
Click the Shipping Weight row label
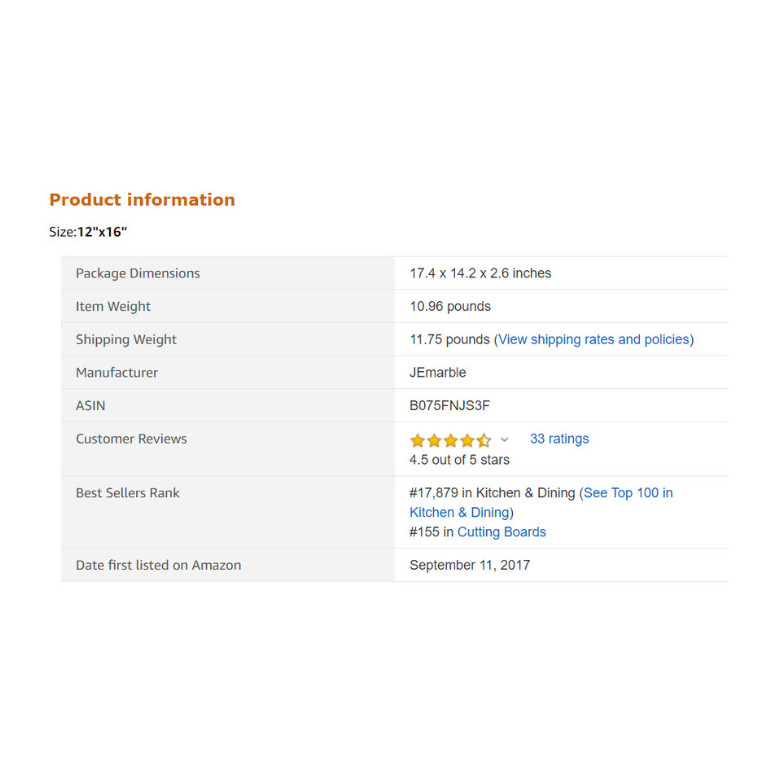(x=126, y=339)
